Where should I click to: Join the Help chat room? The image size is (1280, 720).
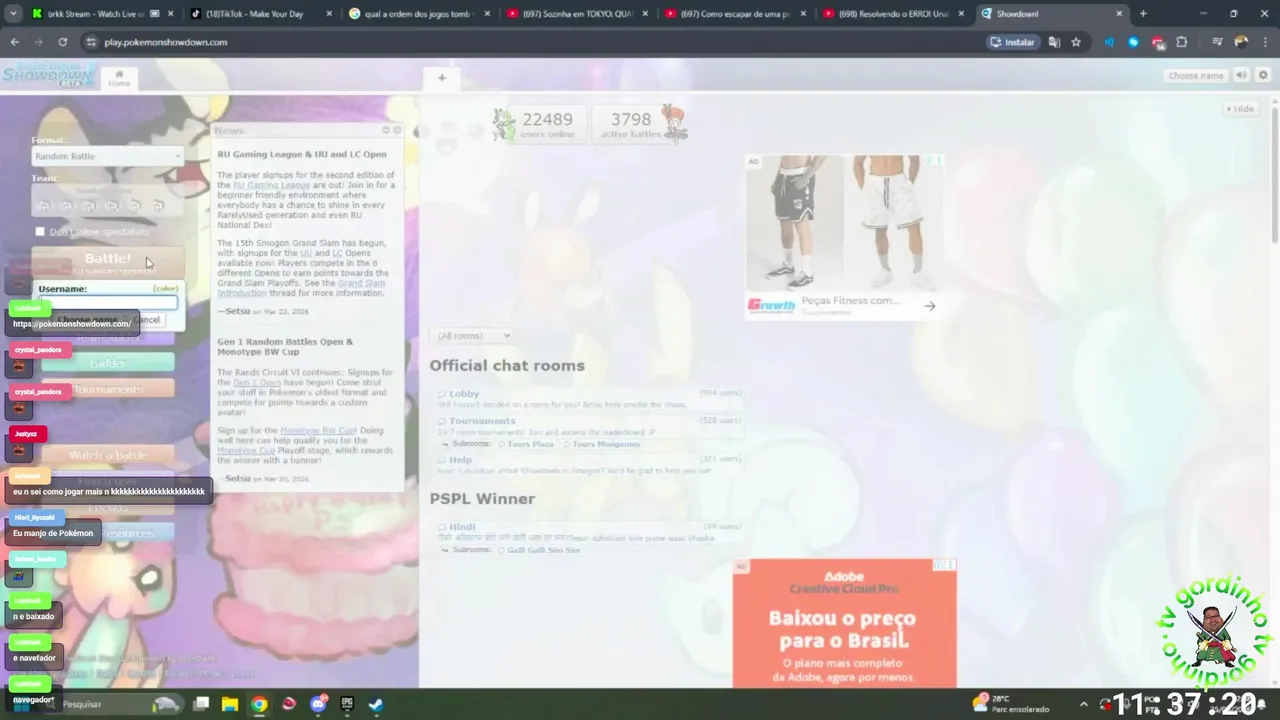590,465
